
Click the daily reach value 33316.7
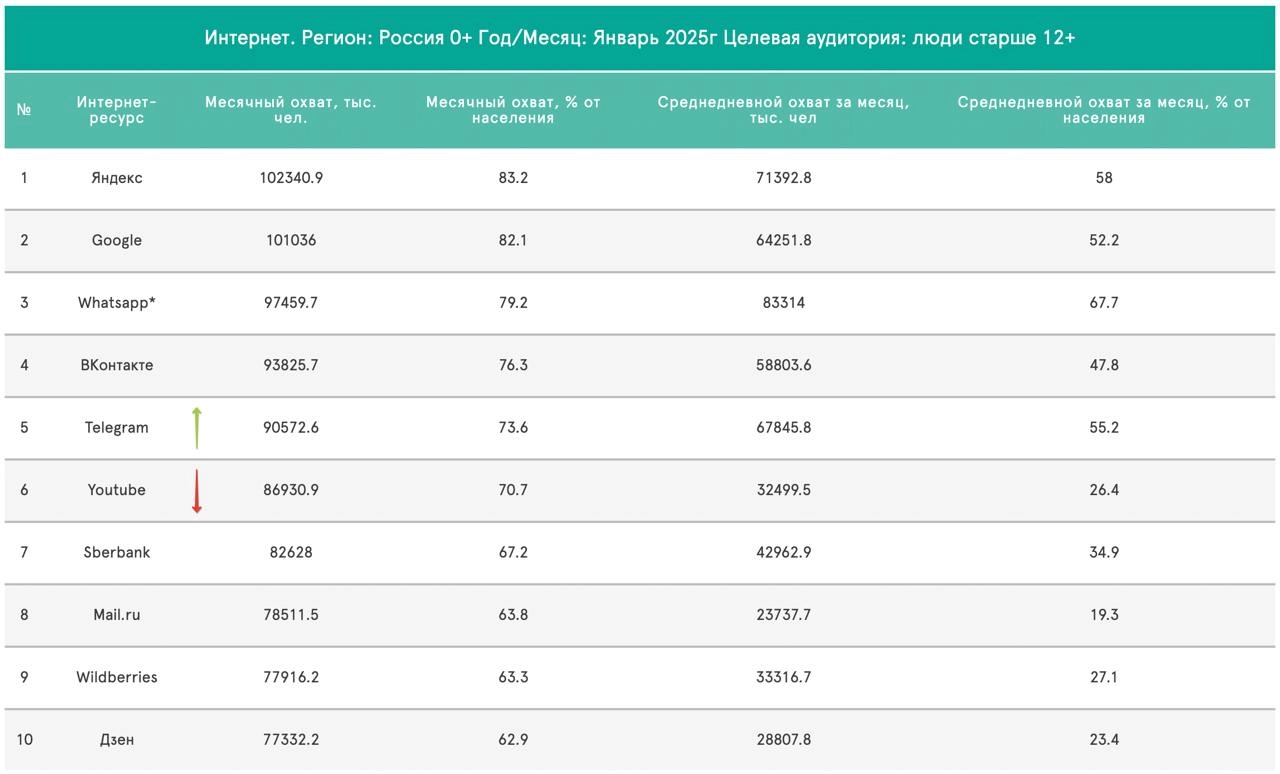pyautogui.click(x=784, y=677)
